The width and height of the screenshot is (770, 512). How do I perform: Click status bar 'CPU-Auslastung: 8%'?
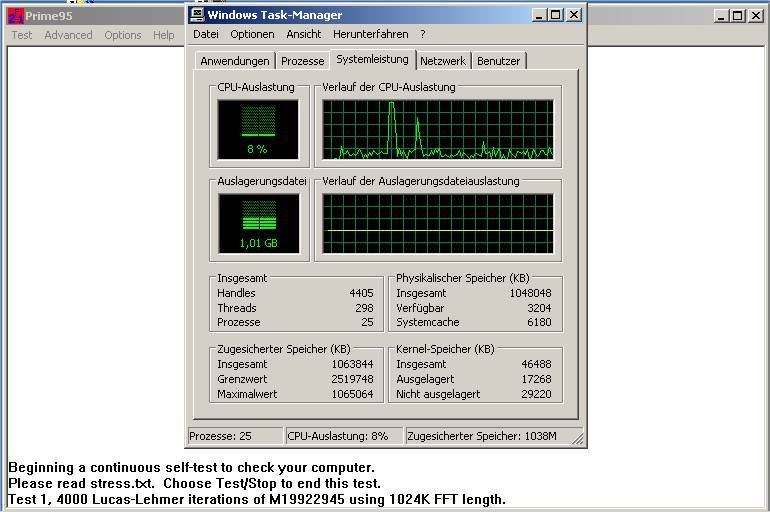(x=344, y=436)
